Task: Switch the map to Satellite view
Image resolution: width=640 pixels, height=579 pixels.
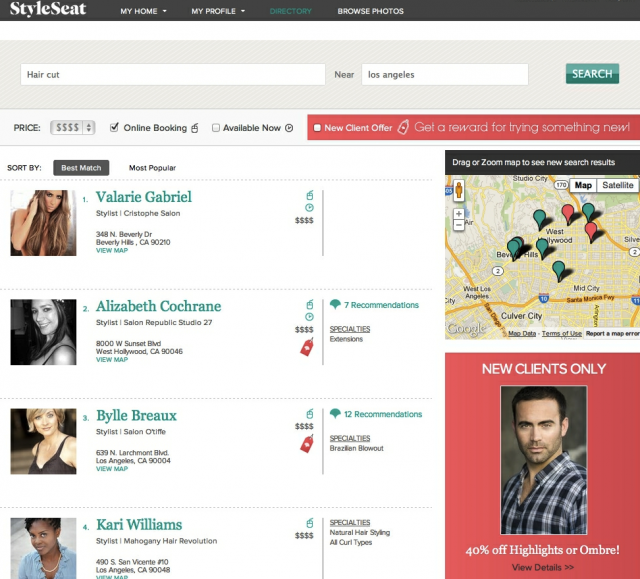Action: 618,185
